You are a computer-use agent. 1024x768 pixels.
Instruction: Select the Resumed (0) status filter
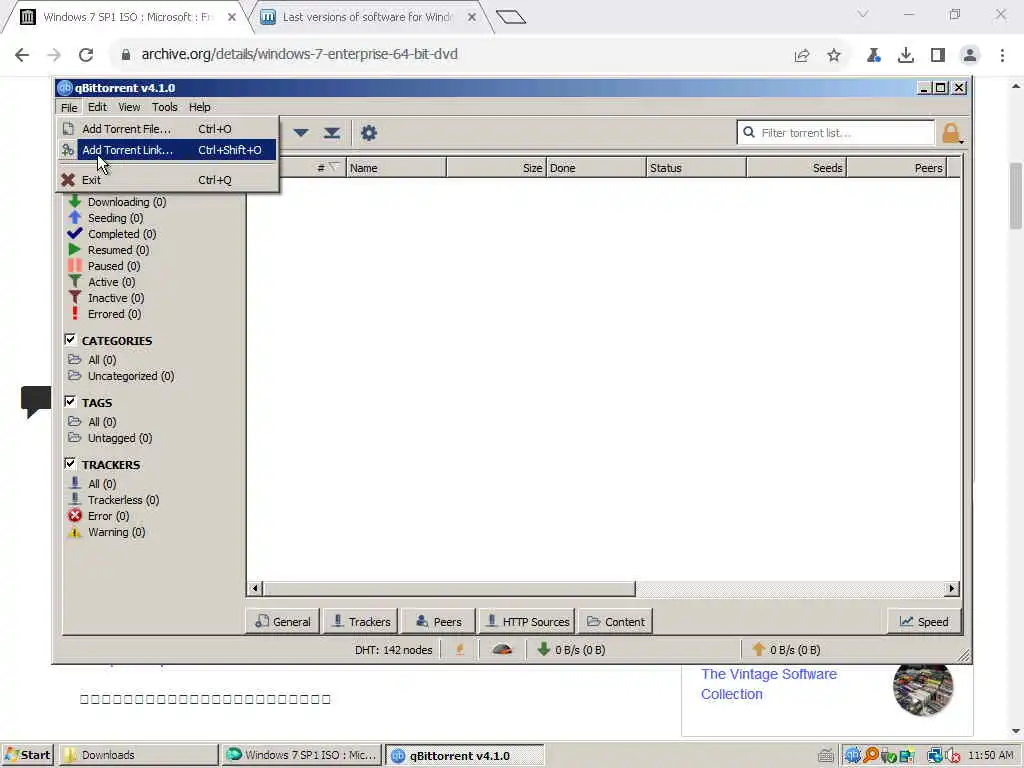click(x=118, y=250)
